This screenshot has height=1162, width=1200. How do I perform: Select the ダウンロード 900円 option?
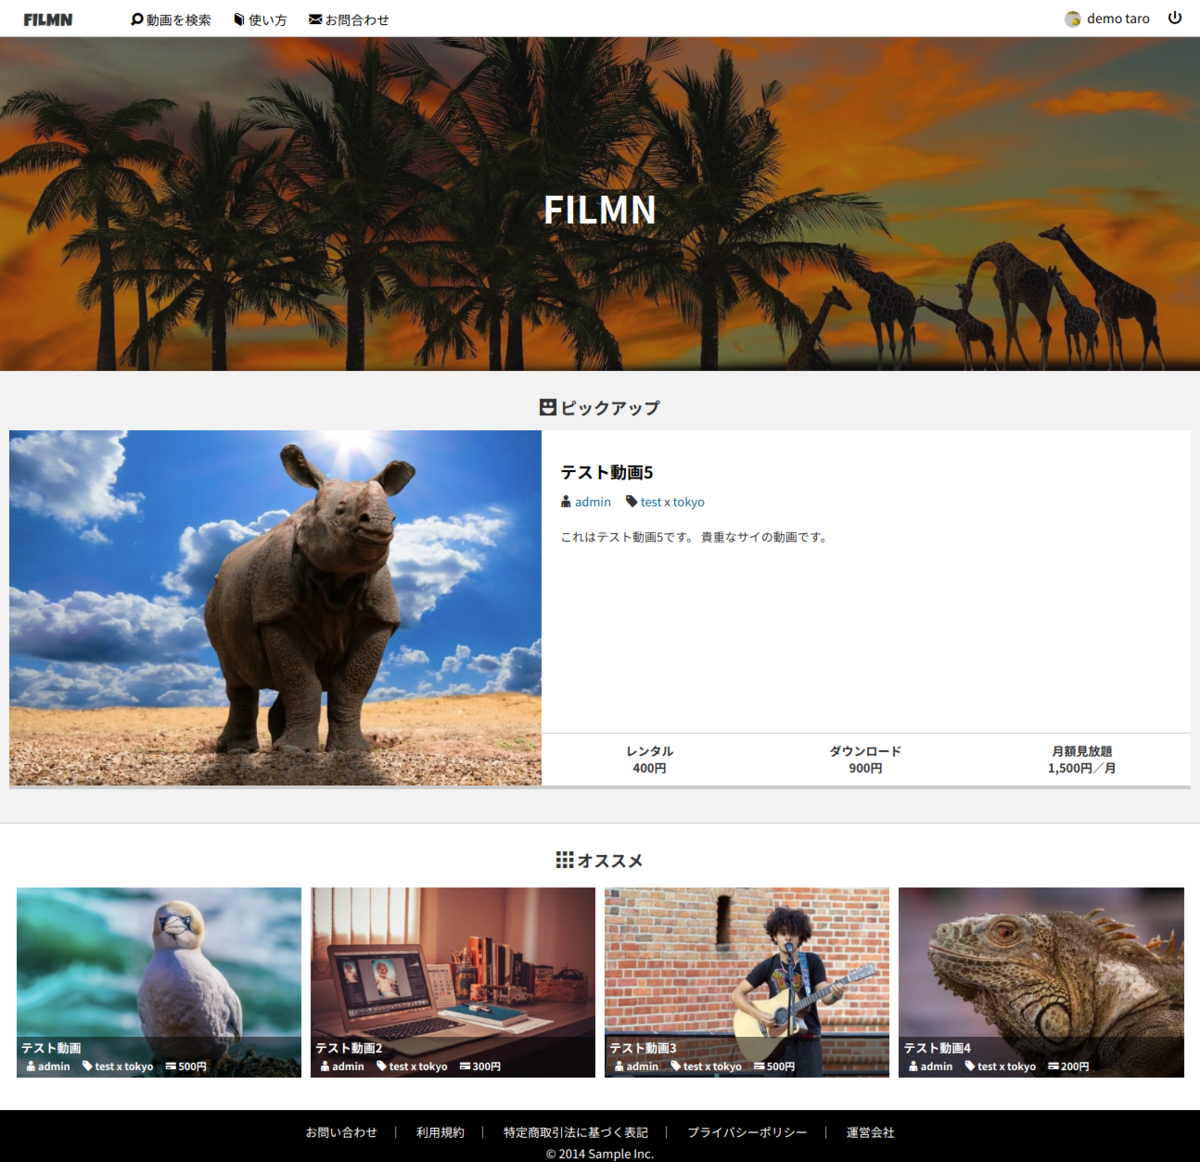pyautogui.click(x=866, y=759)
